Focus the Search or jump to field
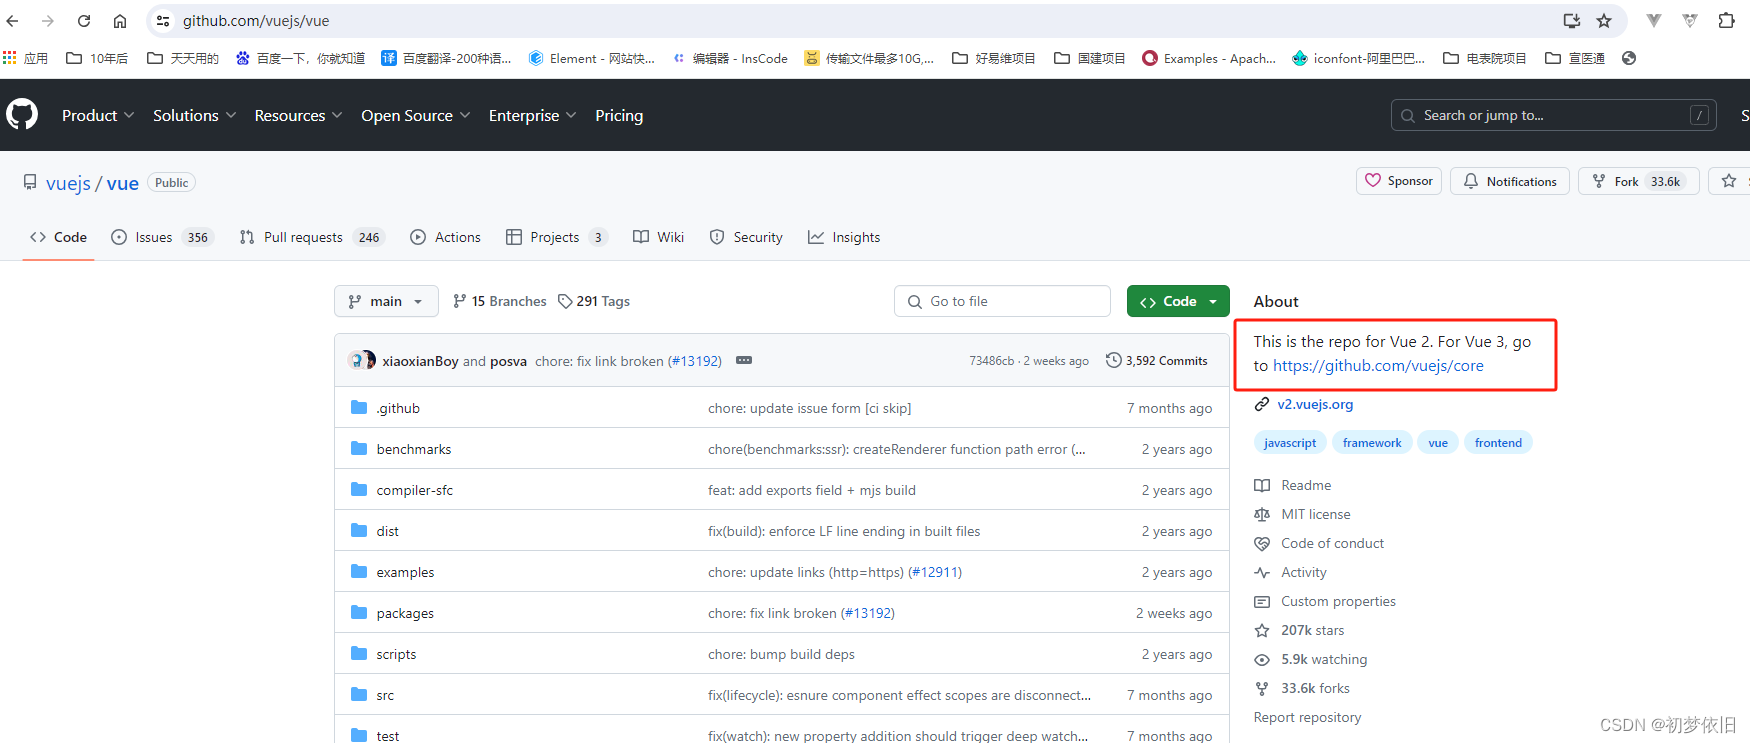The image size is (1750, 743). coord(1553,115)
